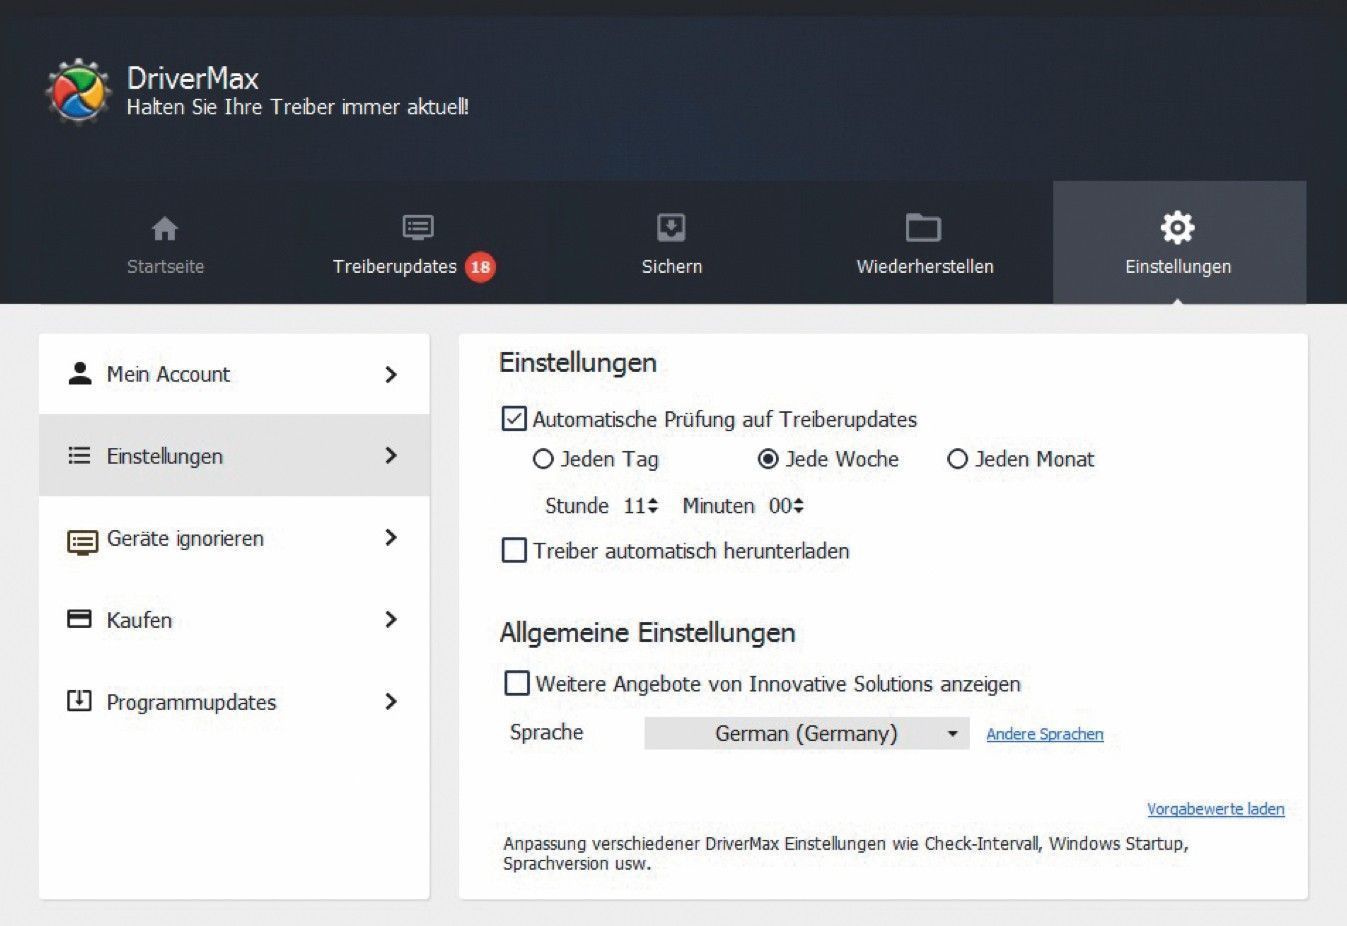Select the Einstellungen gear icon

1177,228
